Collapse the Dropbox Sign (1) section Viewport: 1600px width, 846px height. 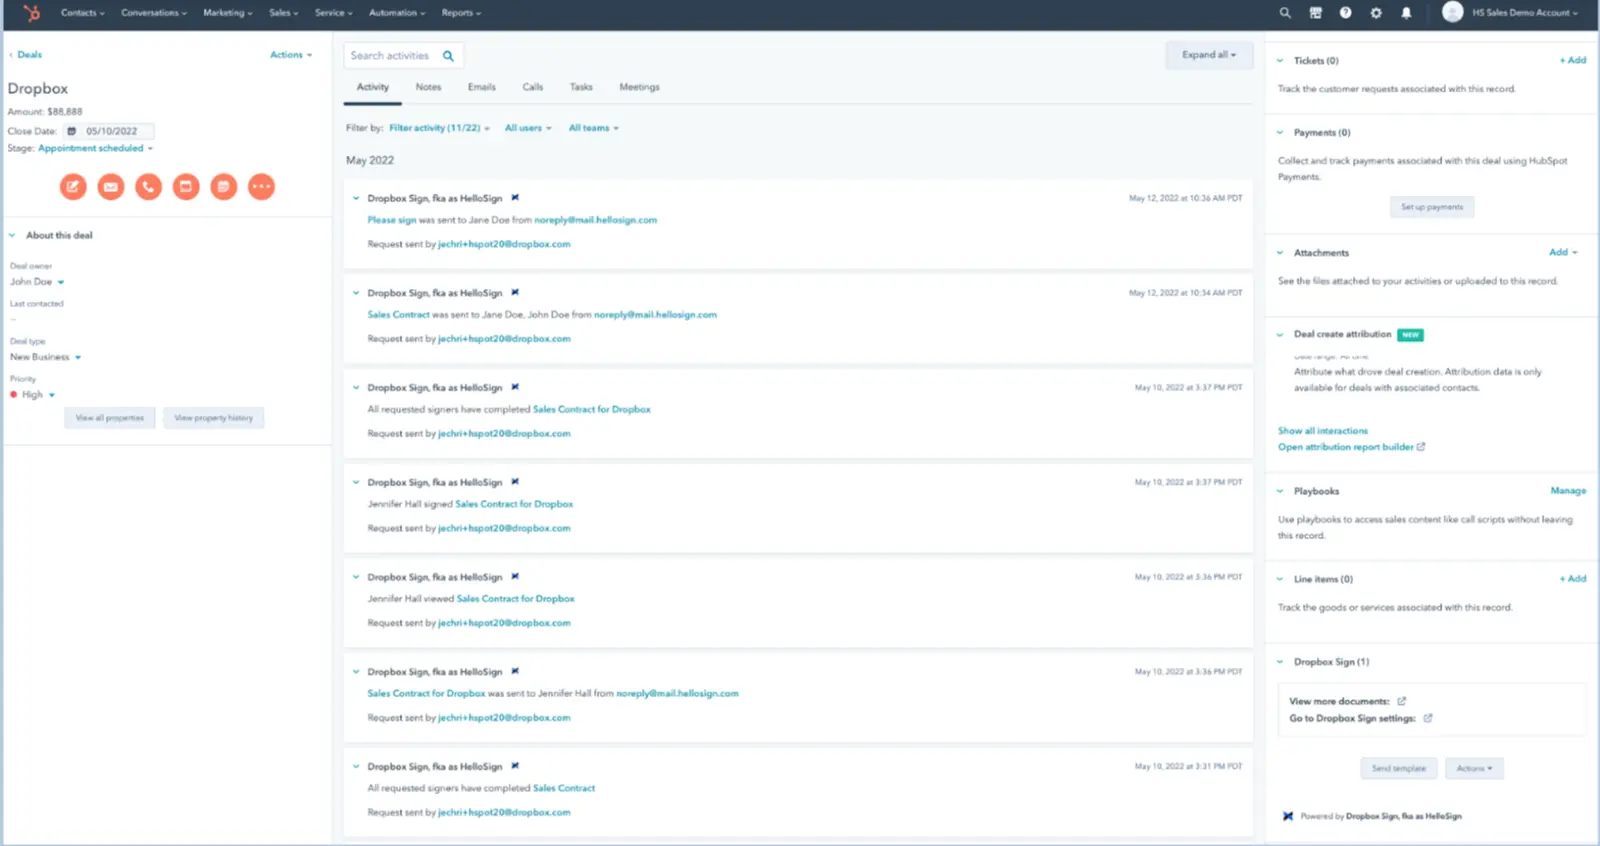pos(1280,662)
